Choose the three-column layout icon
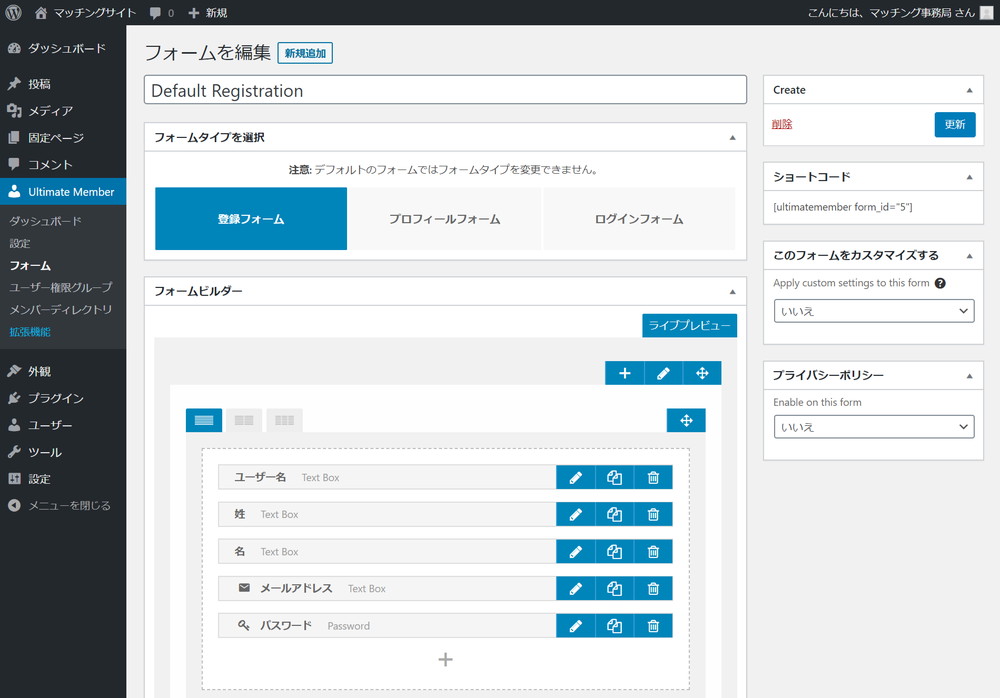Screen dimensions: 1000x698 pos(284,420)
